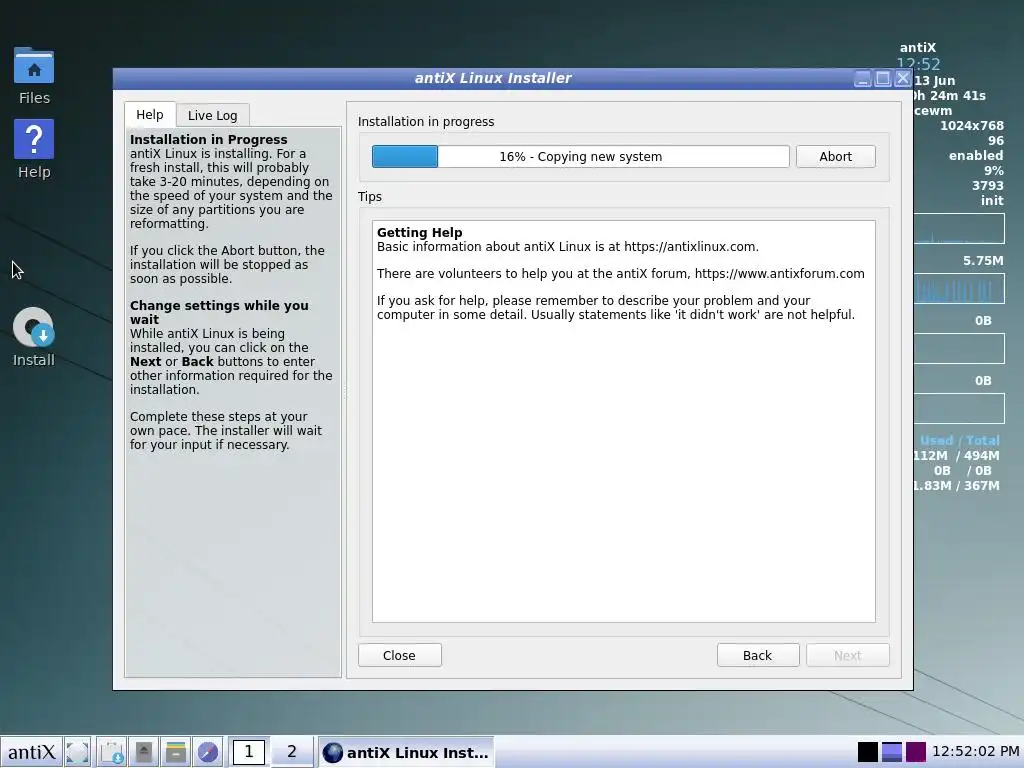Click the 'Getting Help' tip heading
The image size is (1024, 768).
(x=419, y=232)
